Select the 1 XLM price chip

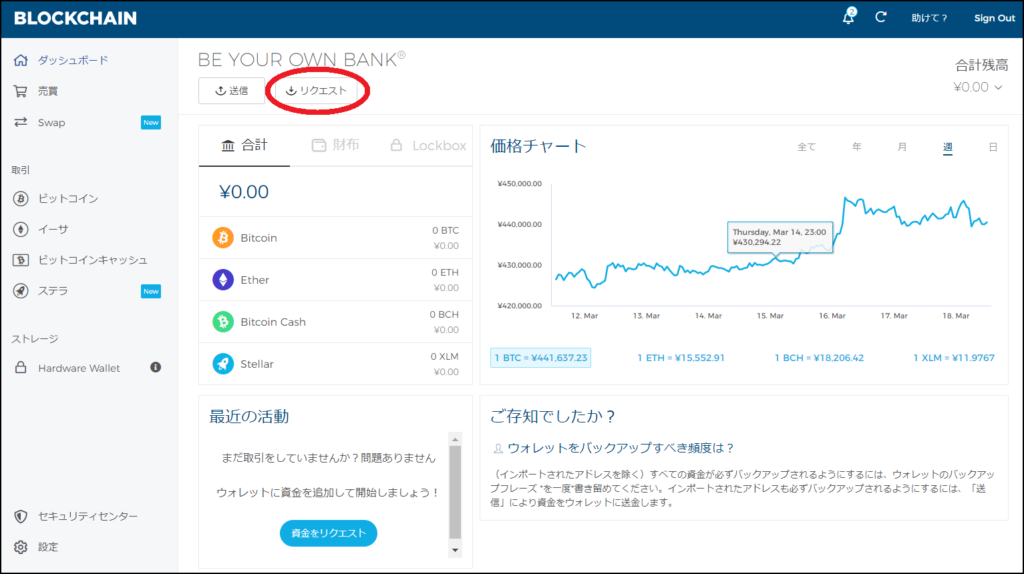click(x=953, y=358)
